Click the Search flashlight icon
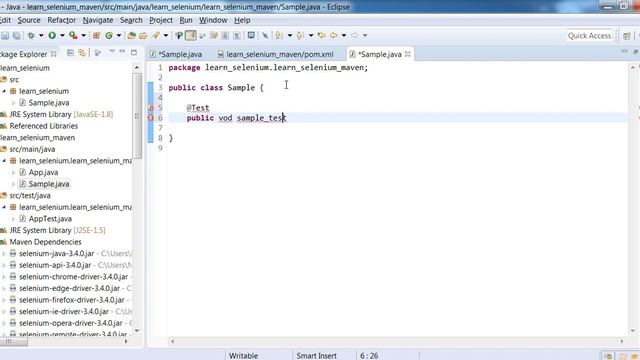The height and width of the screenshot is (360, 640). (156, 36)
